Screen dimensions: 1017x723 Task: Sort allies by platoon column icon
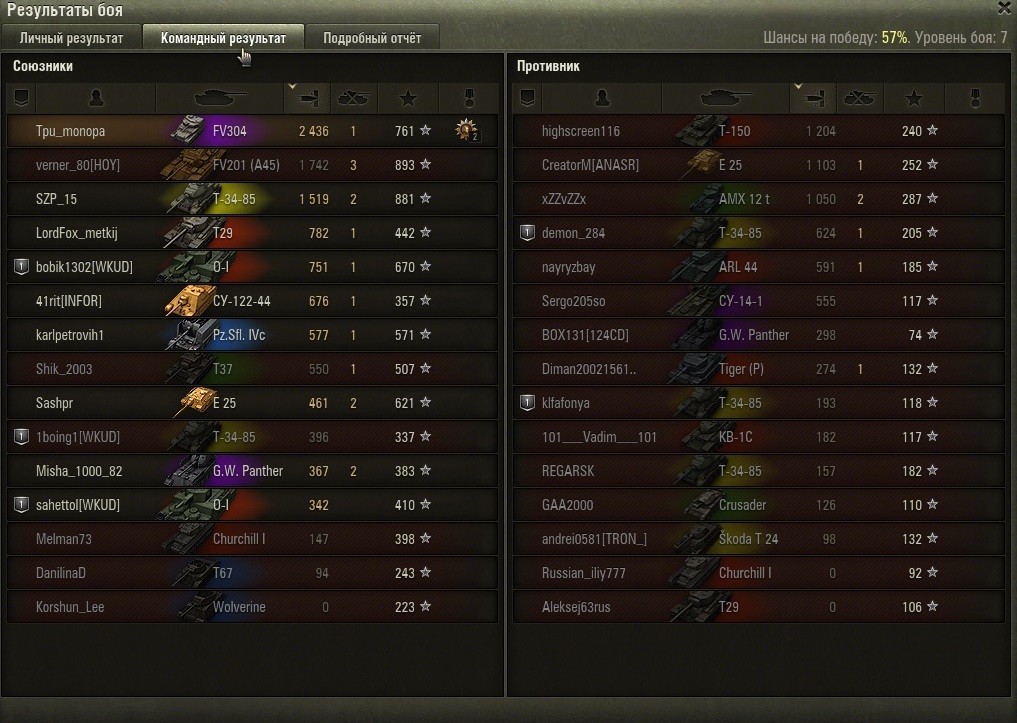21,99
